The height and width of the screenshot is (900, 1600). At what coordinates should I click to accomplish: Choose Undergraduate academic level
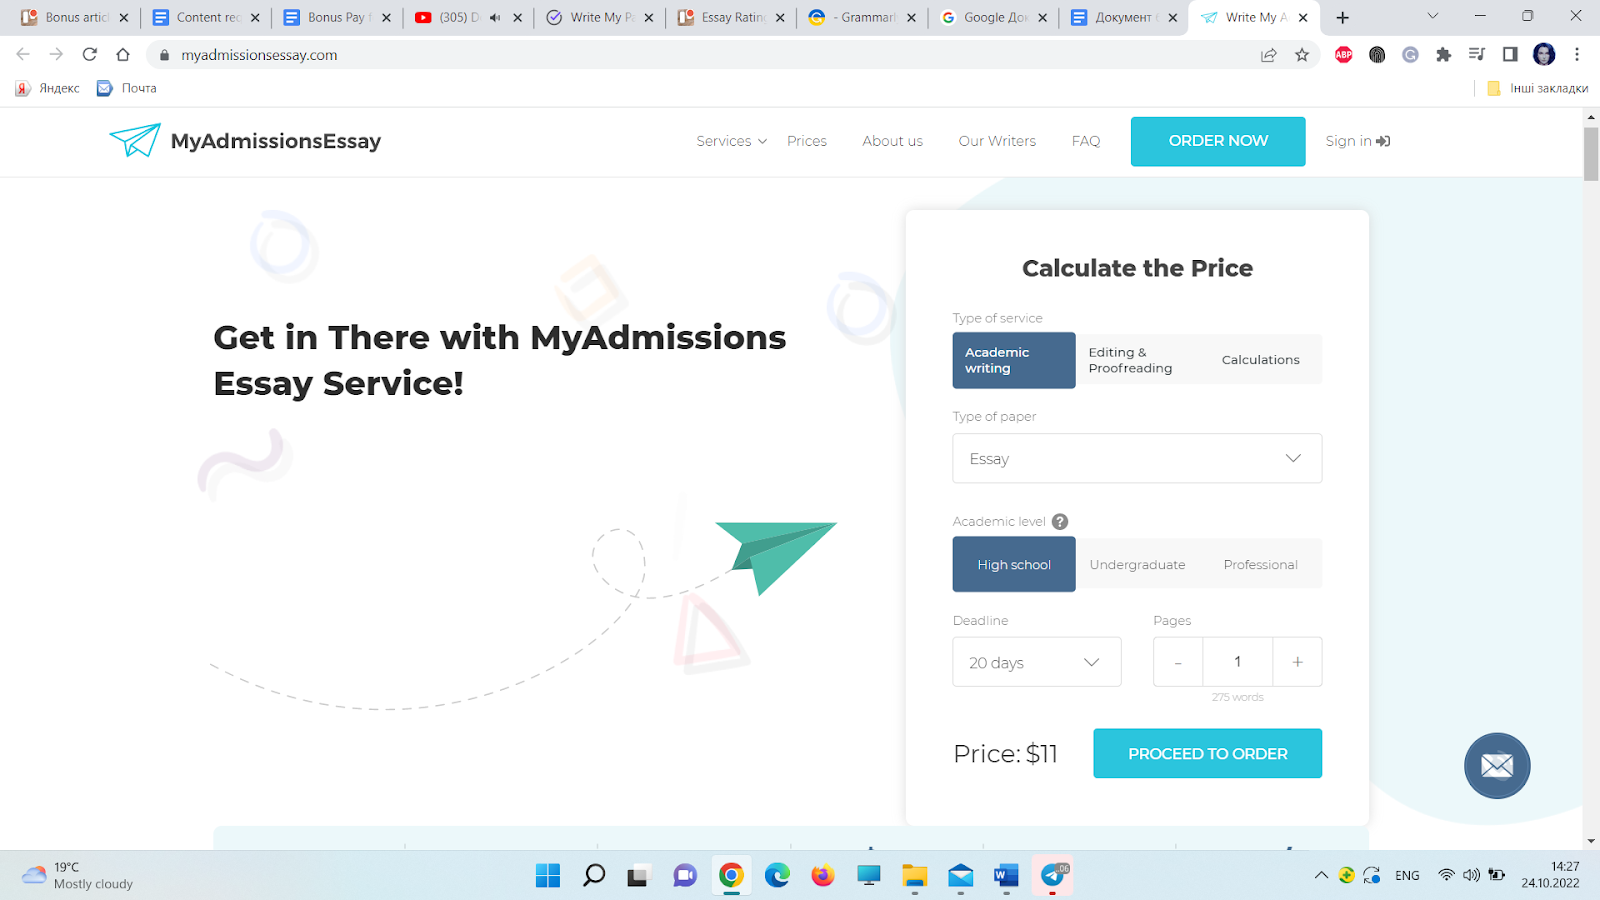pos(1137,565)
